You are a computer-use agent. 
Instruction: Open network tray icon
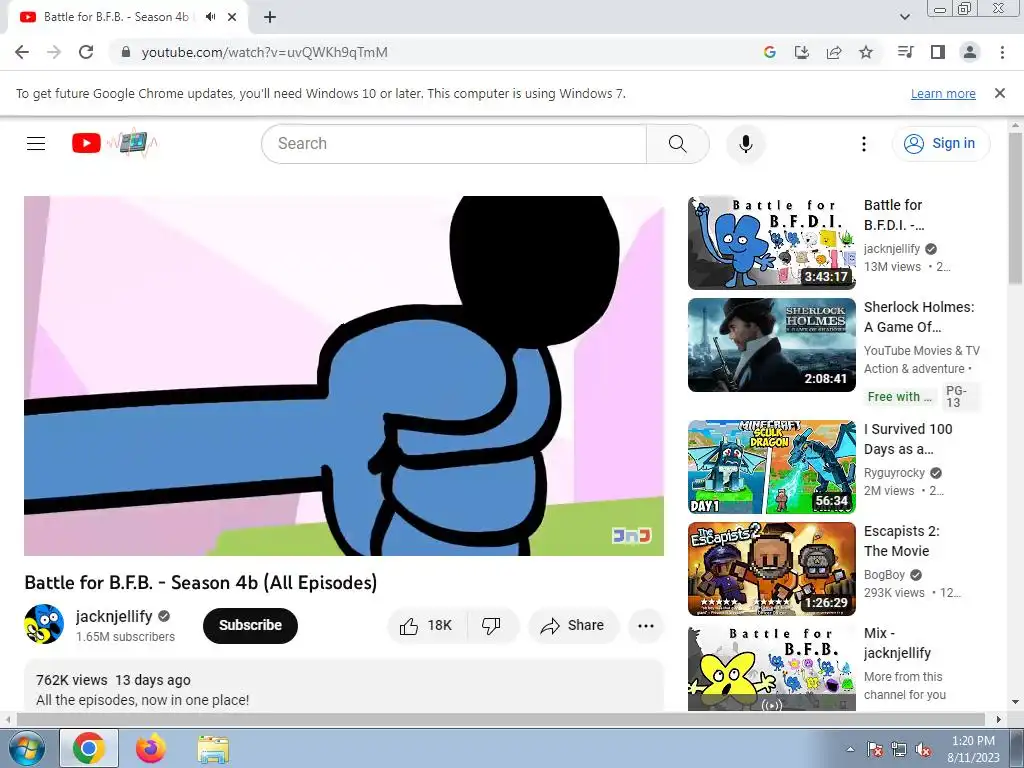(x=899, y=750)
